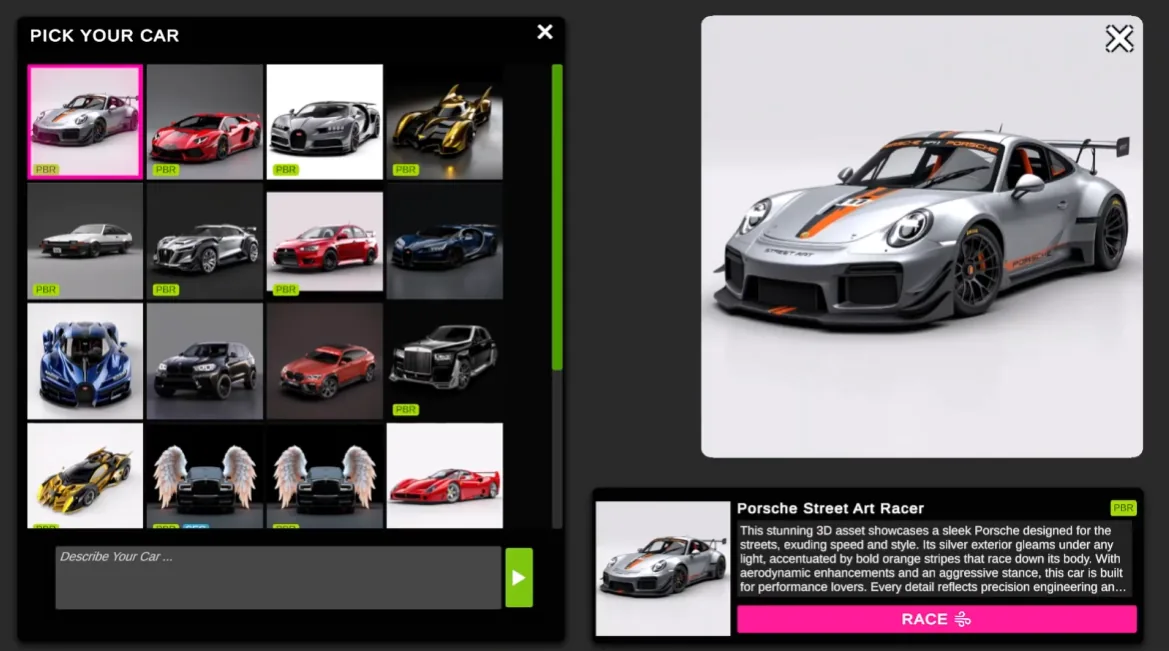Pick the red Lamborghini car thumbnail
The height and width of the screenshot is (651, 1169).
click(x=205, y=122)
